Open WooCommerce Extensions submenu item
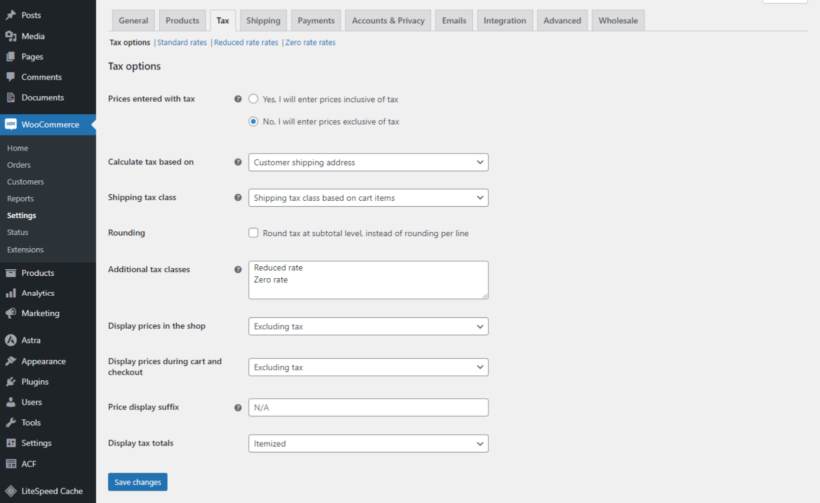820x503 pixels. pos(26,249)
